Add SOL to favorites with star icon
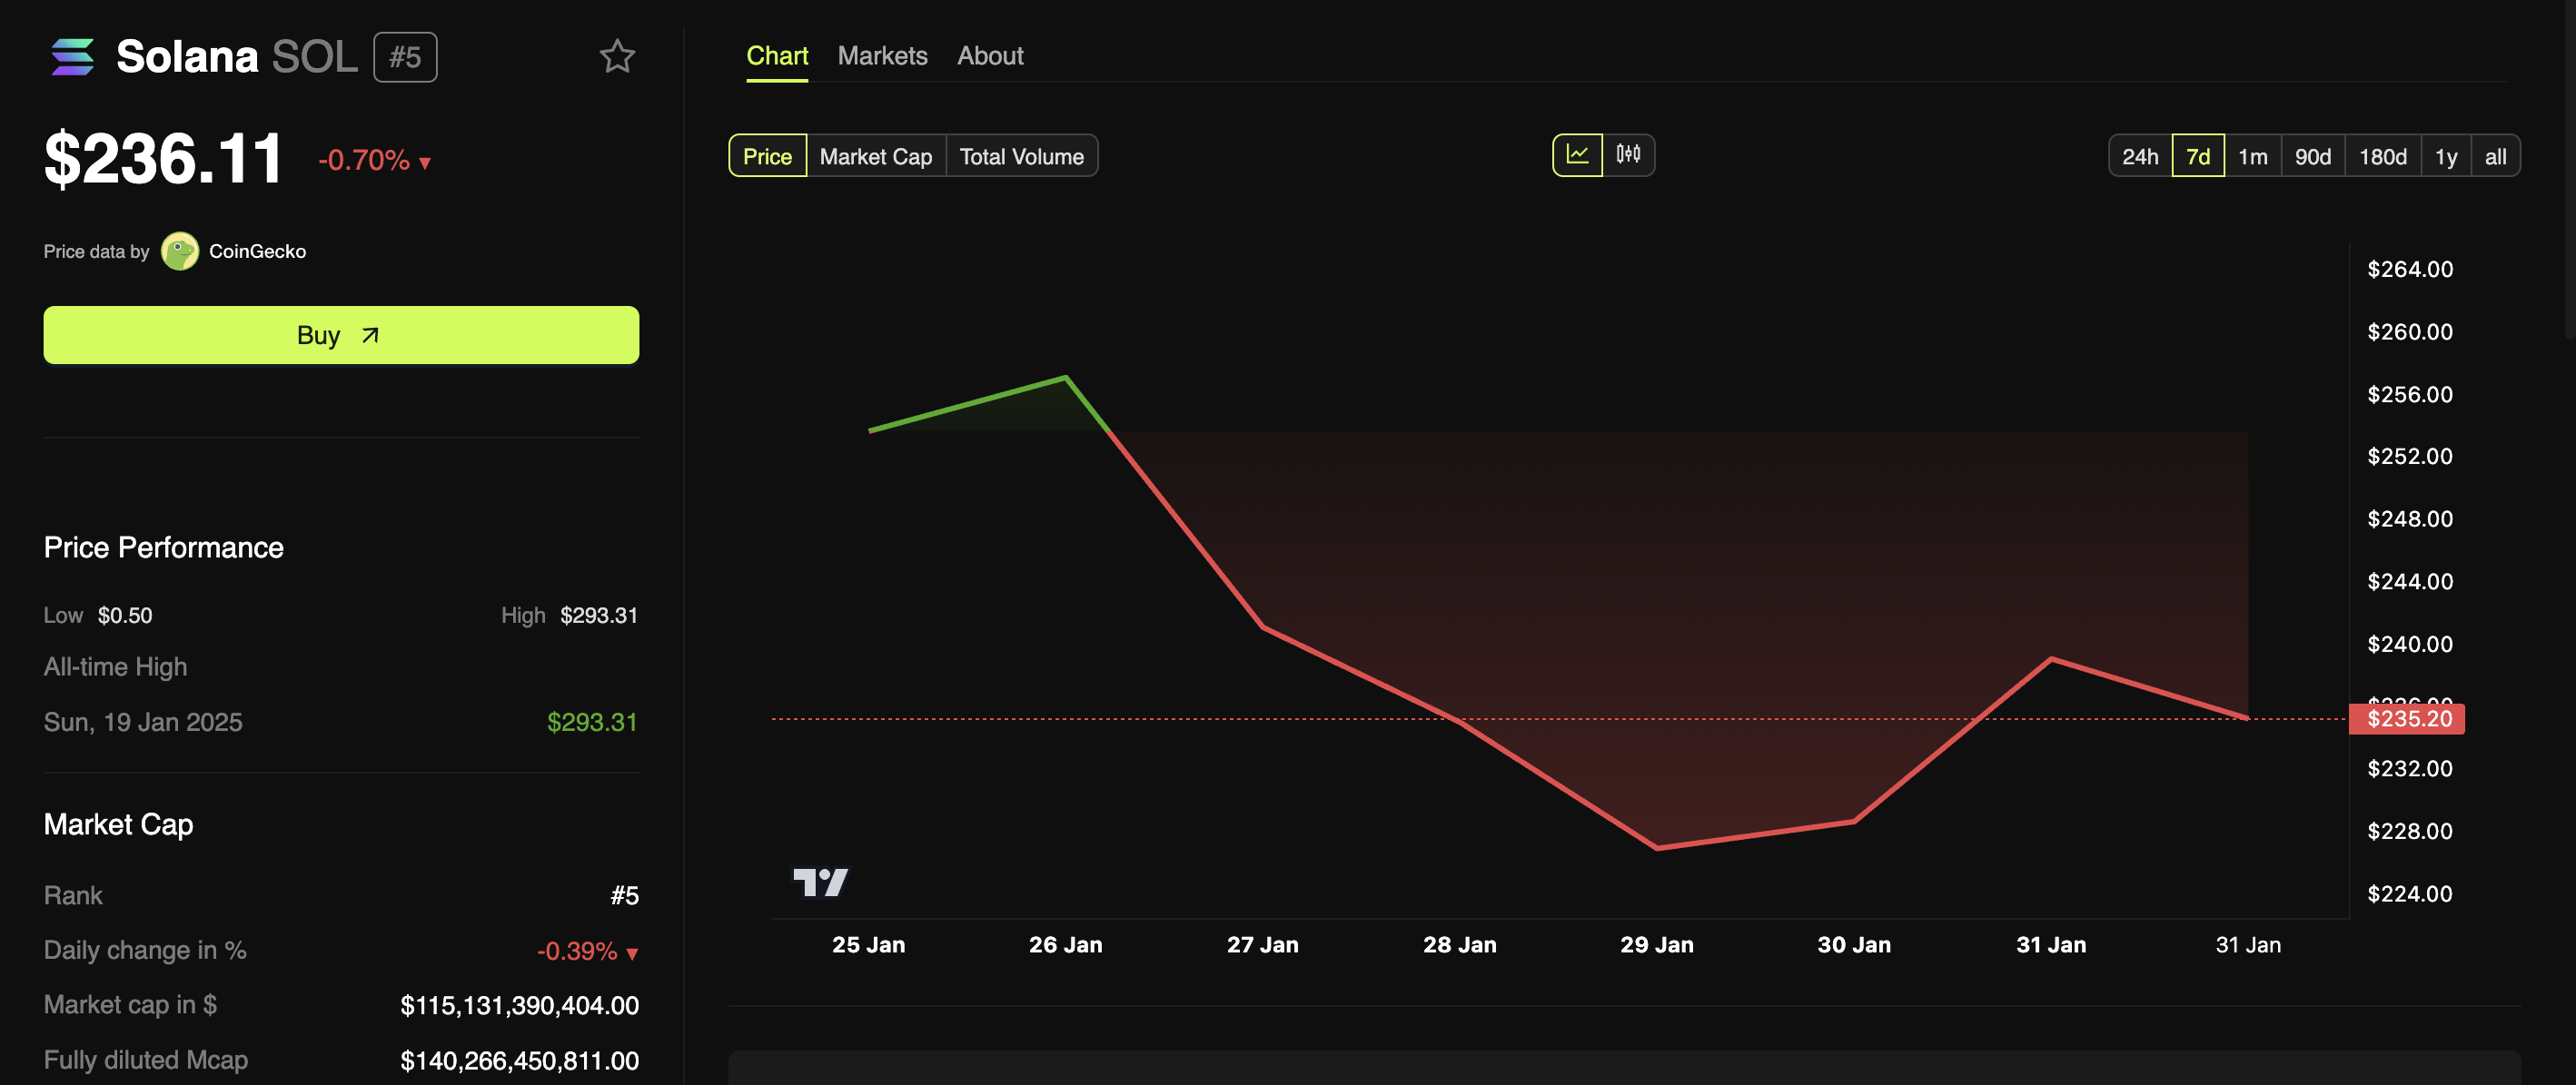2576x1085 pixels. point(618,53)
